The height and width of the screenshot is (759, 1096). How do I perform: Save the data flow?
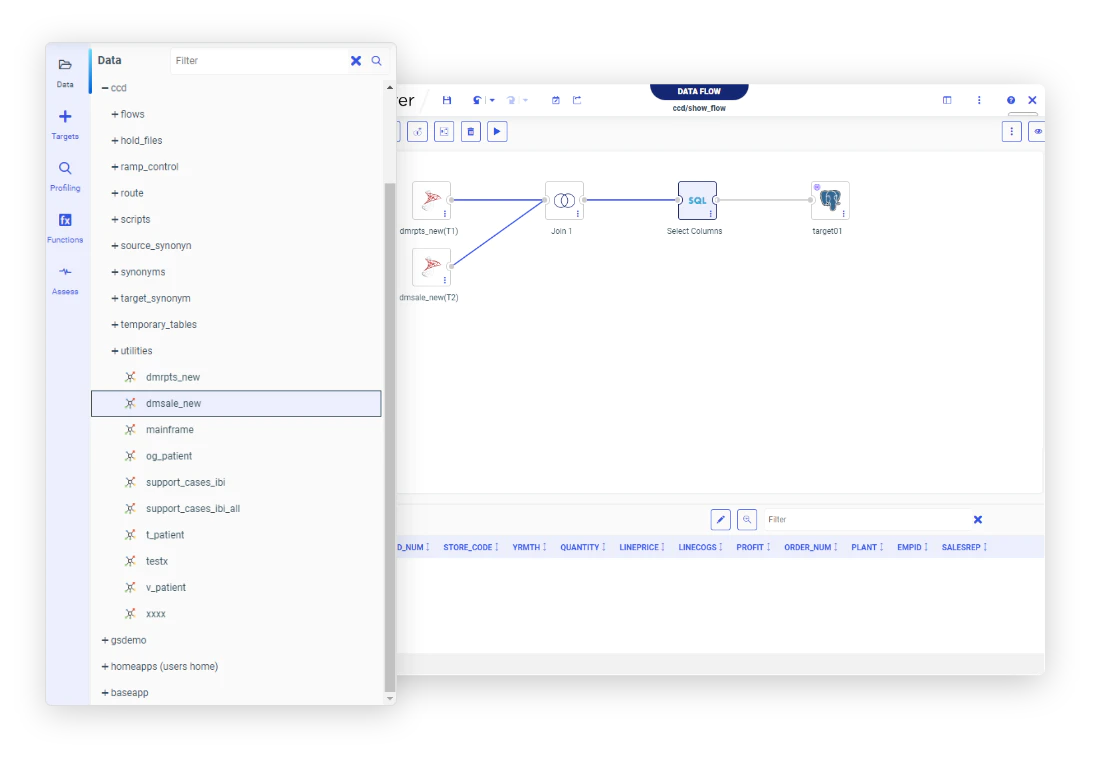[x=447, y=100]
